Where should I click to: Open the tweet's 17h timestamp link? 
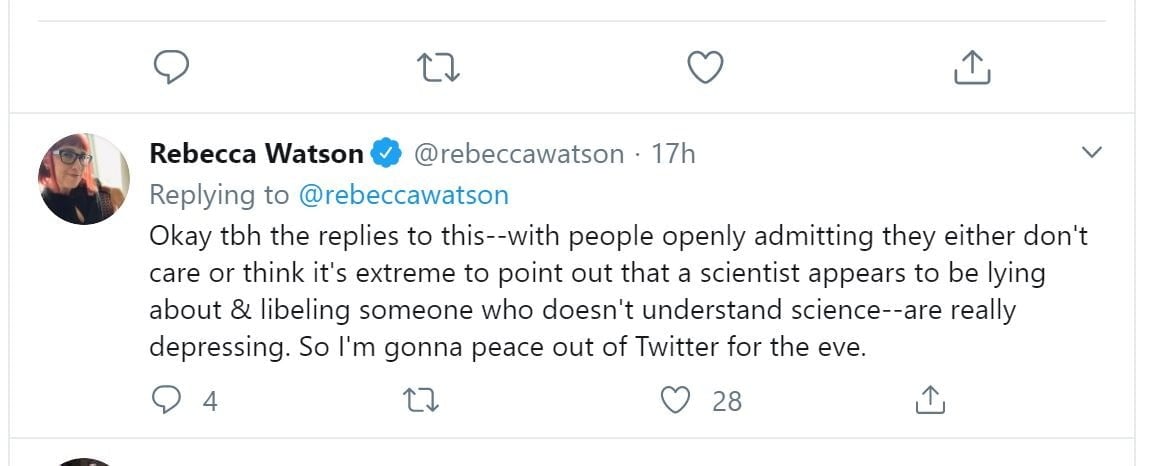(x=673, y=154)
